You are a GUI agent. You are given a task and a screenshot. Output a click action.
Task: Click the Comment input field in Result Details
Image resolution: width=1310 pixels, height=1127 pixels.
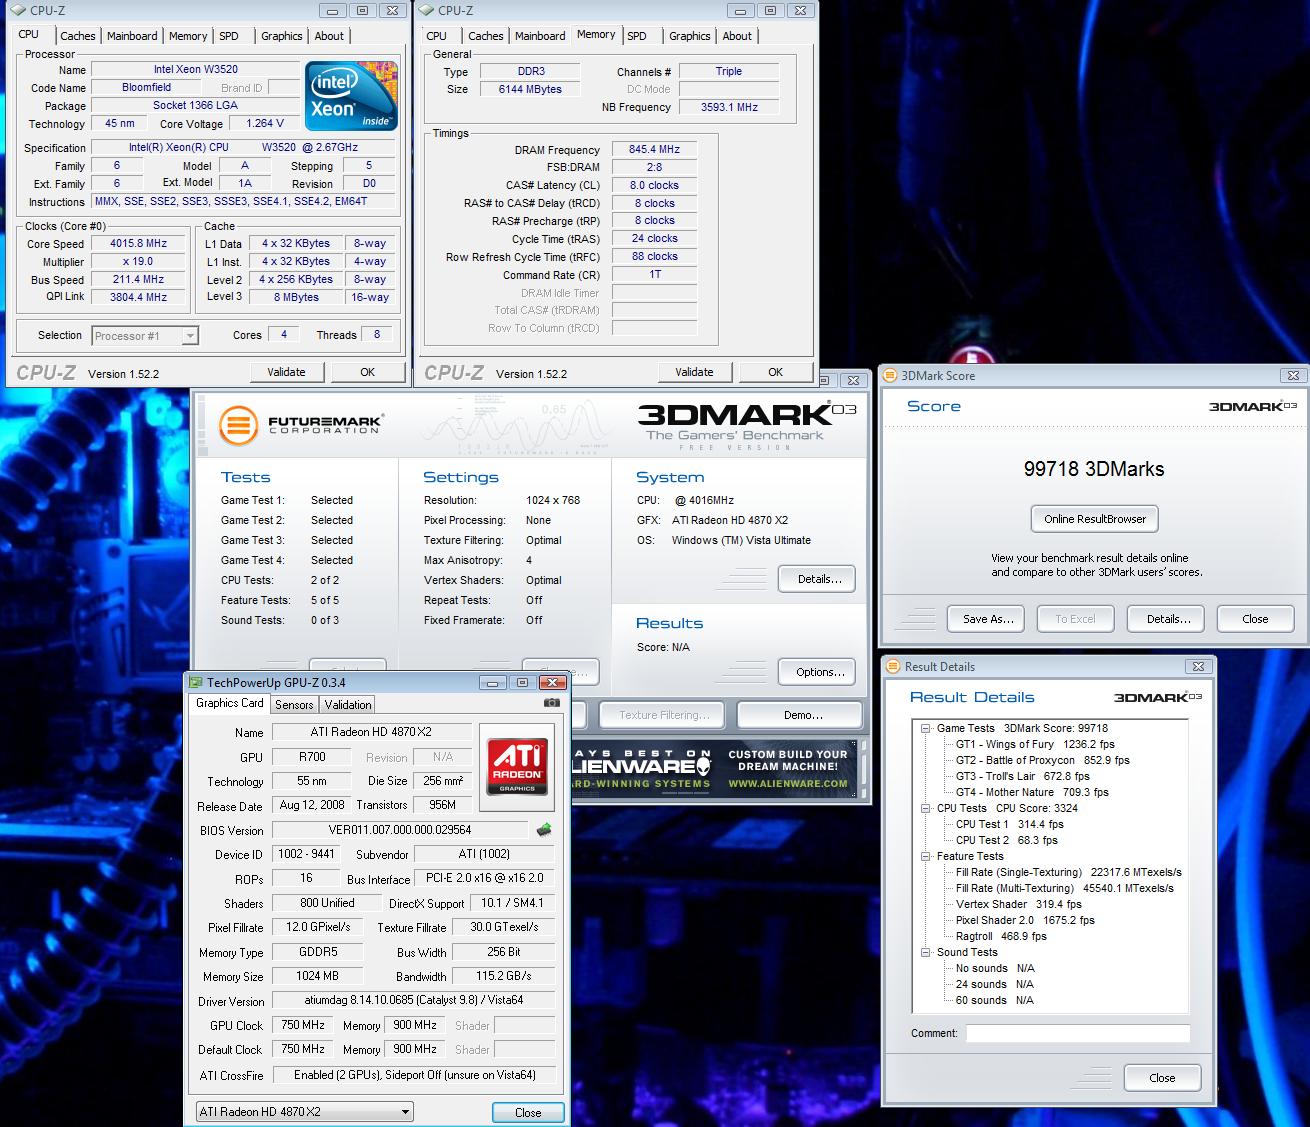[1078, 1033]
